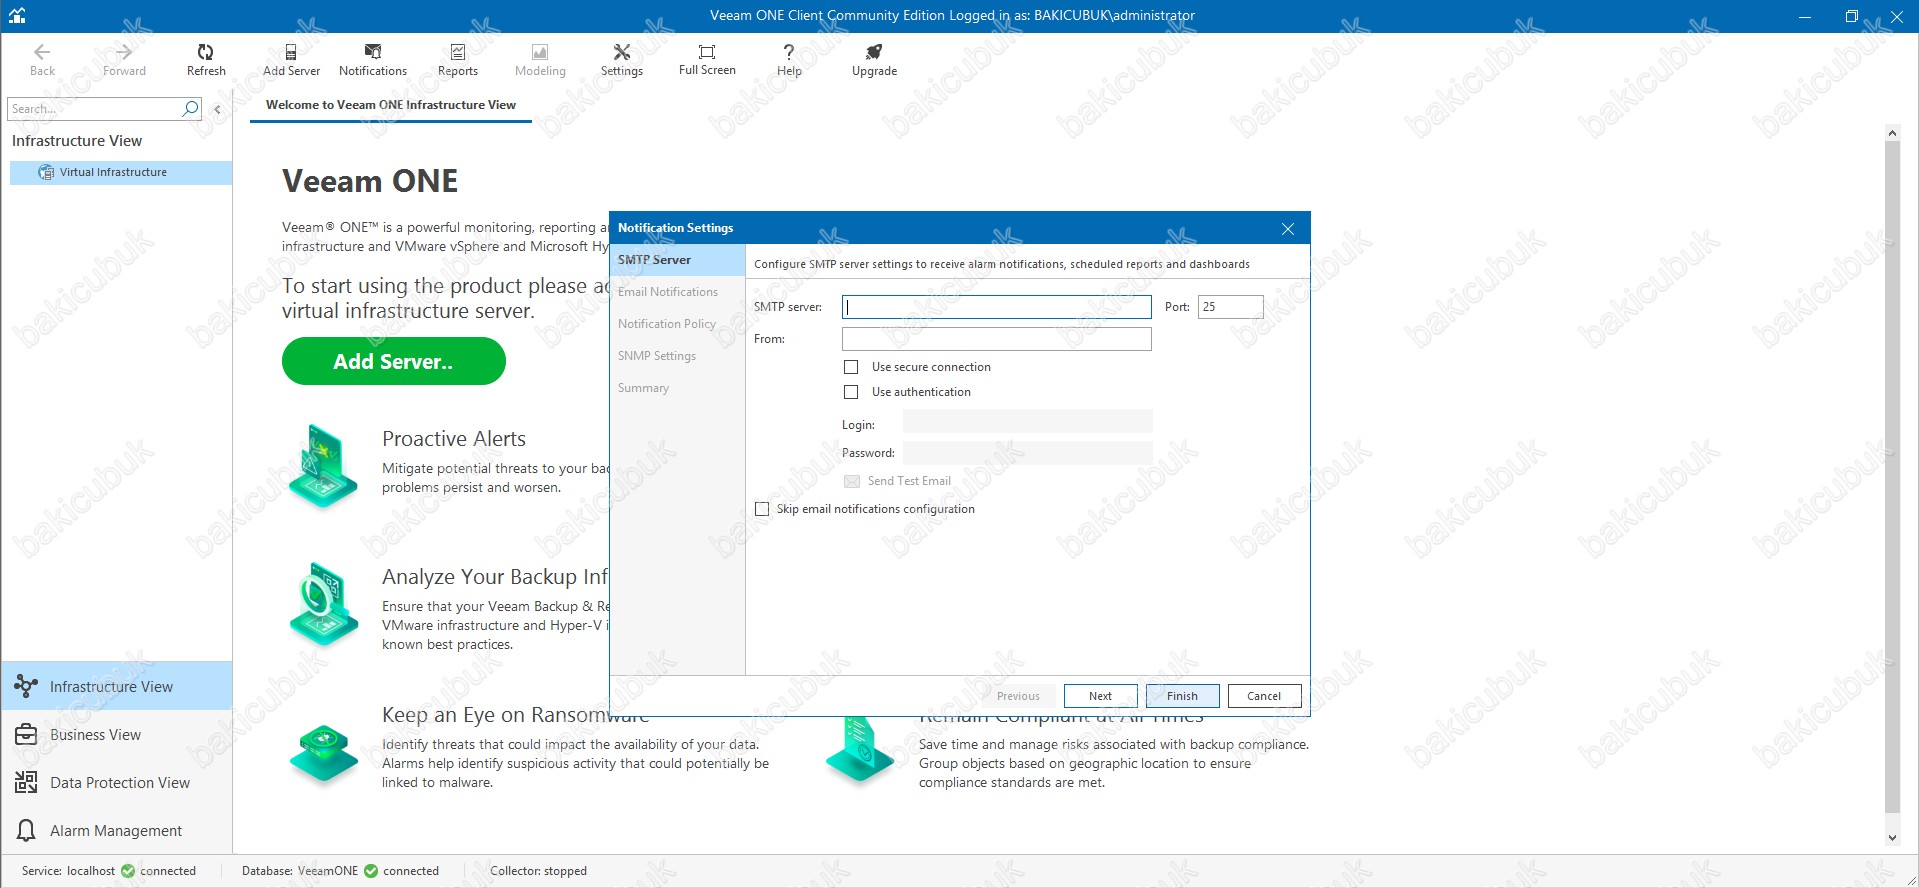Click the SMTP server input field

tap(997, 307)
